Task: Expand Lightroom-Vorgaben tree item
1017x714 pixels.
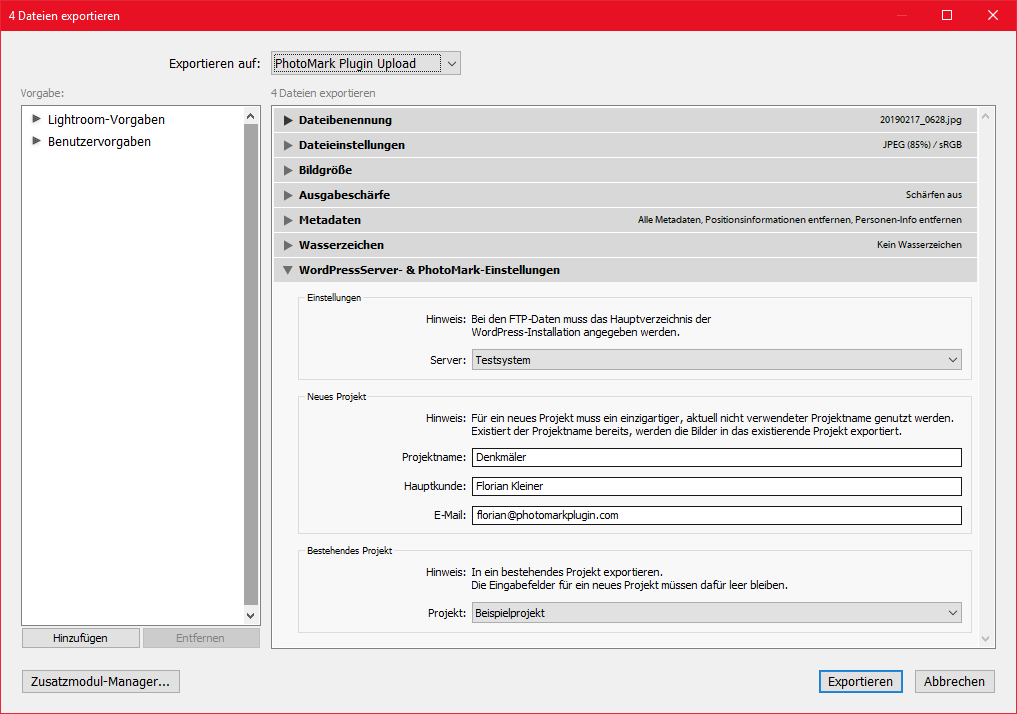Action: pyautogui.click(x=36, y=119)
